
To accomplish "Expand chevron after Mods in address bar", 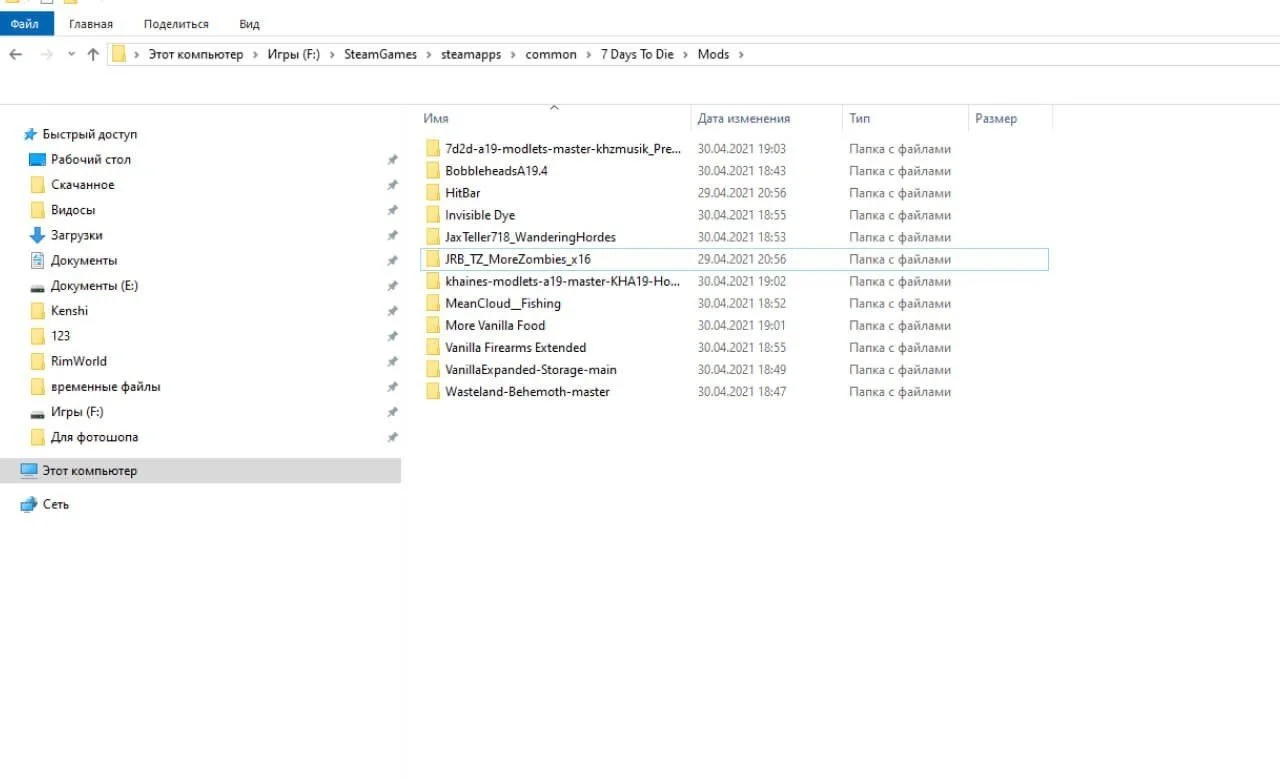I will coord(741,54).
